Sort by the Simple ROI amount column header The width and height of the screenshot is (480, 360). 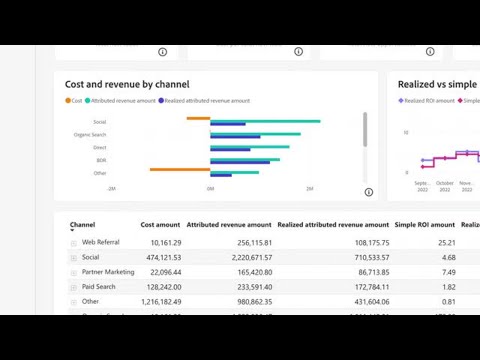[425, 225]
